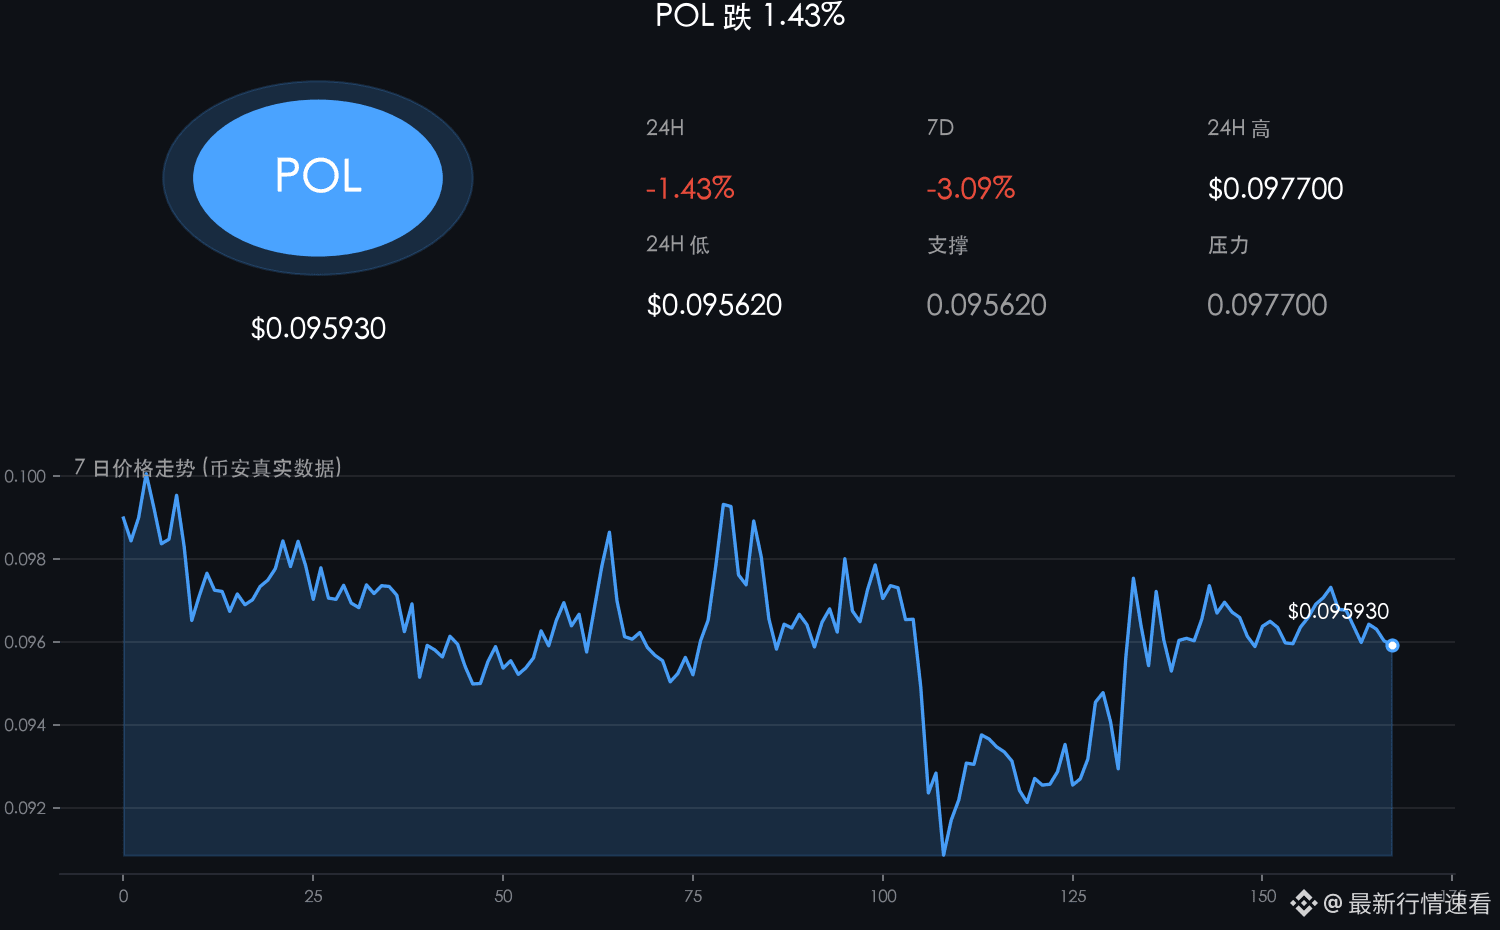The width and height of the screenshot is (1500, 930).
Task: Click the 支撑 label
Action: 947,245
